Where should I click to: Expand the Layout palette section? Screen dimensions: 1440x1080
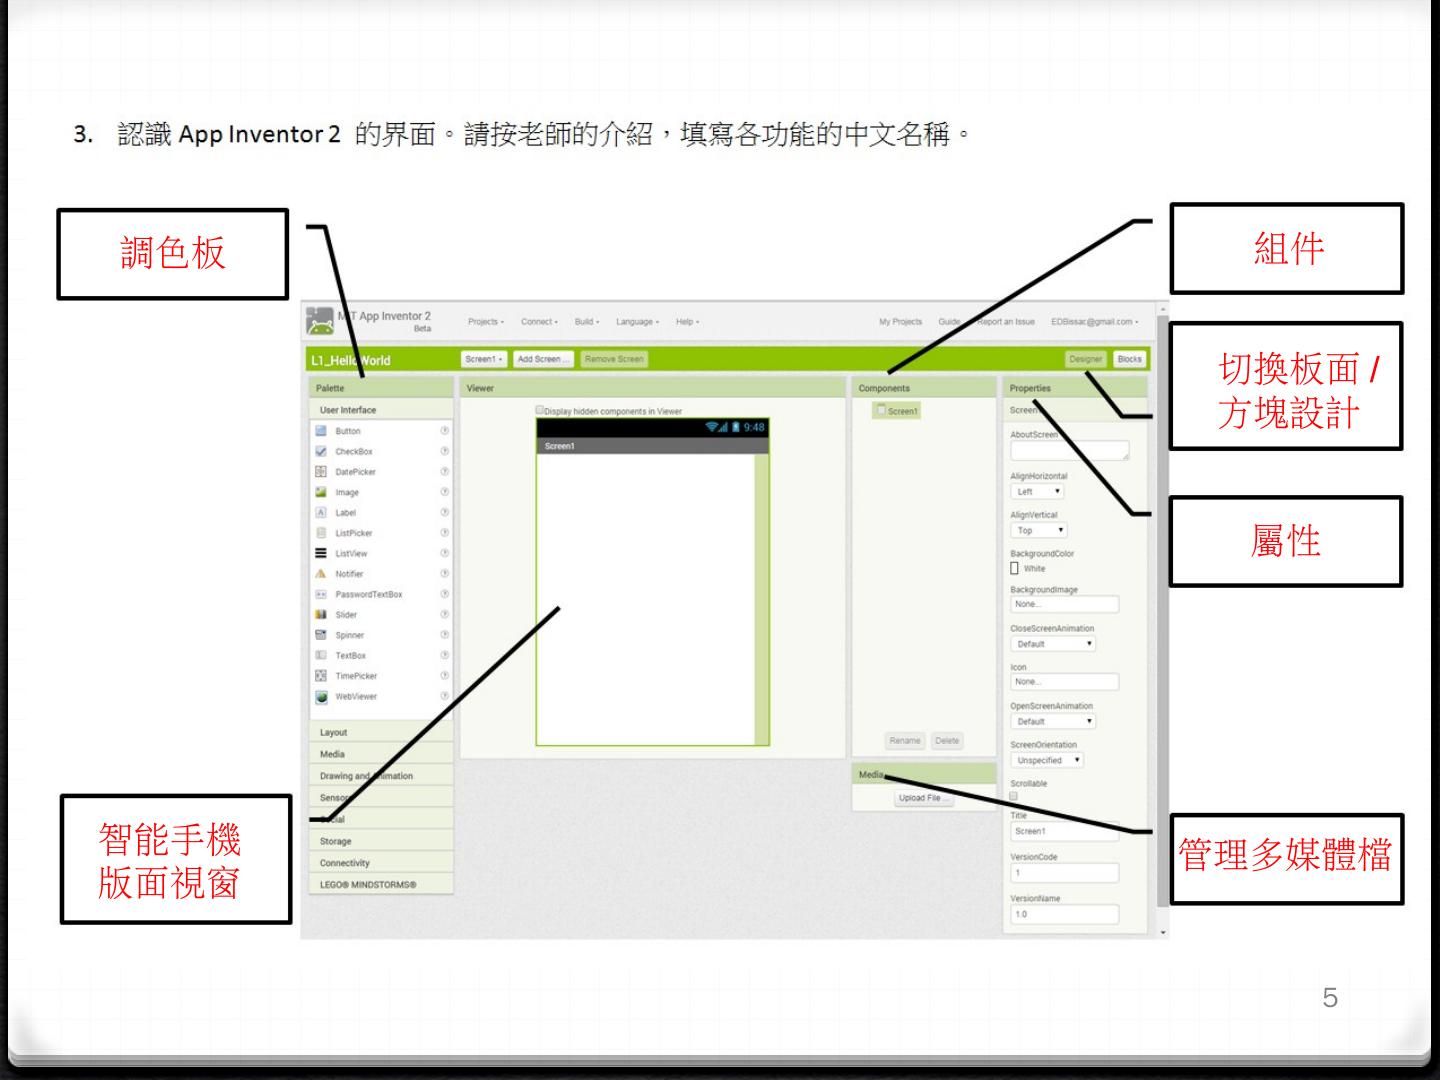pyautogui.click(x=381, y=732)
